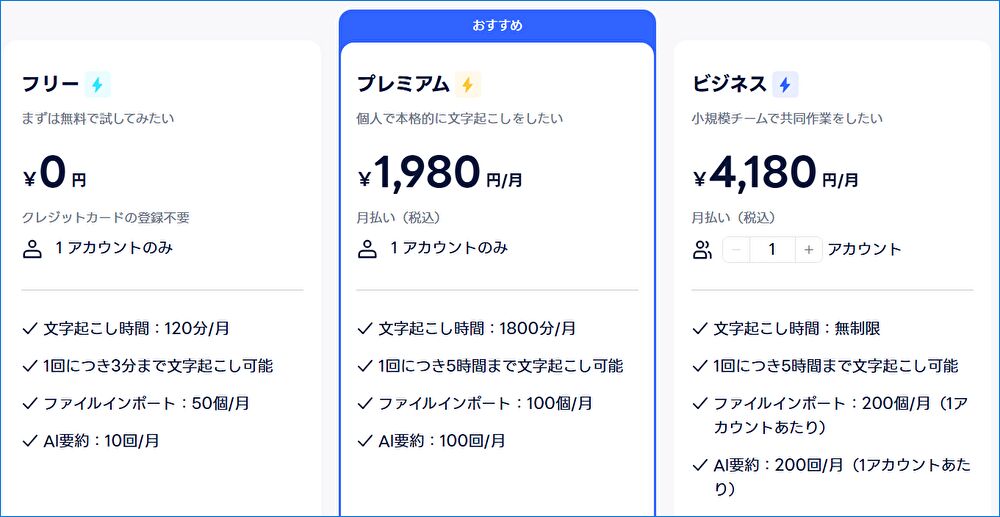The image size is (1000, 517).
Task: Click checkmark beside Premium AI要約 100回/月
Action: [364, 441]
